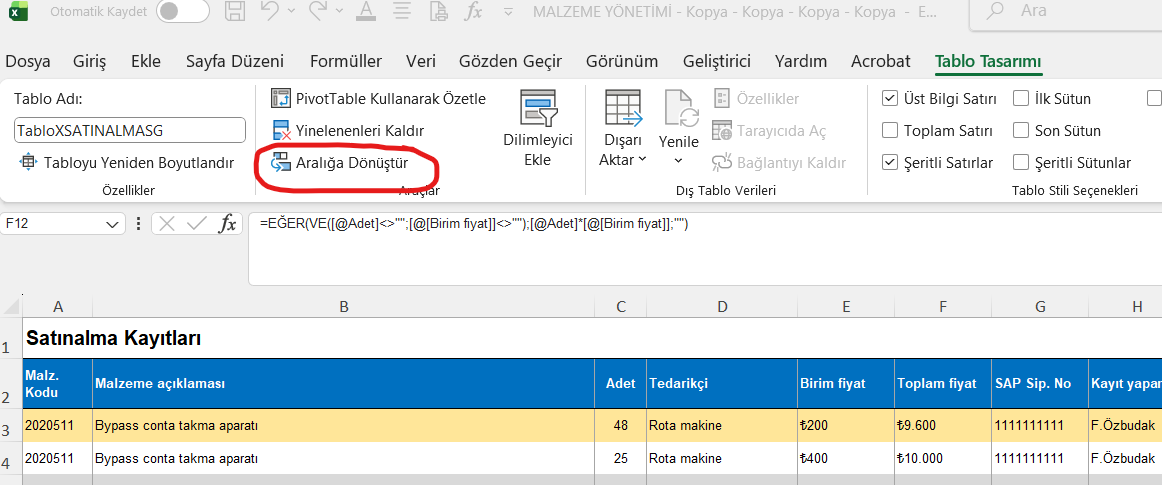Click the table name field TabloXSATINALMASG
This screenshot has width=1162, height=485.
(130, 131)
